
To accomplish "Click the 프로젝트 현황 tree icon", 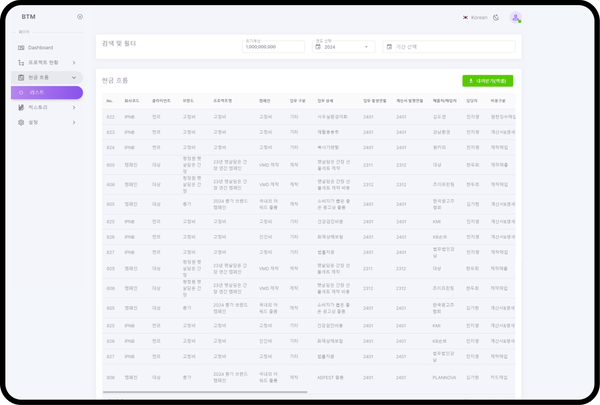I will click(x=21, y=62).
